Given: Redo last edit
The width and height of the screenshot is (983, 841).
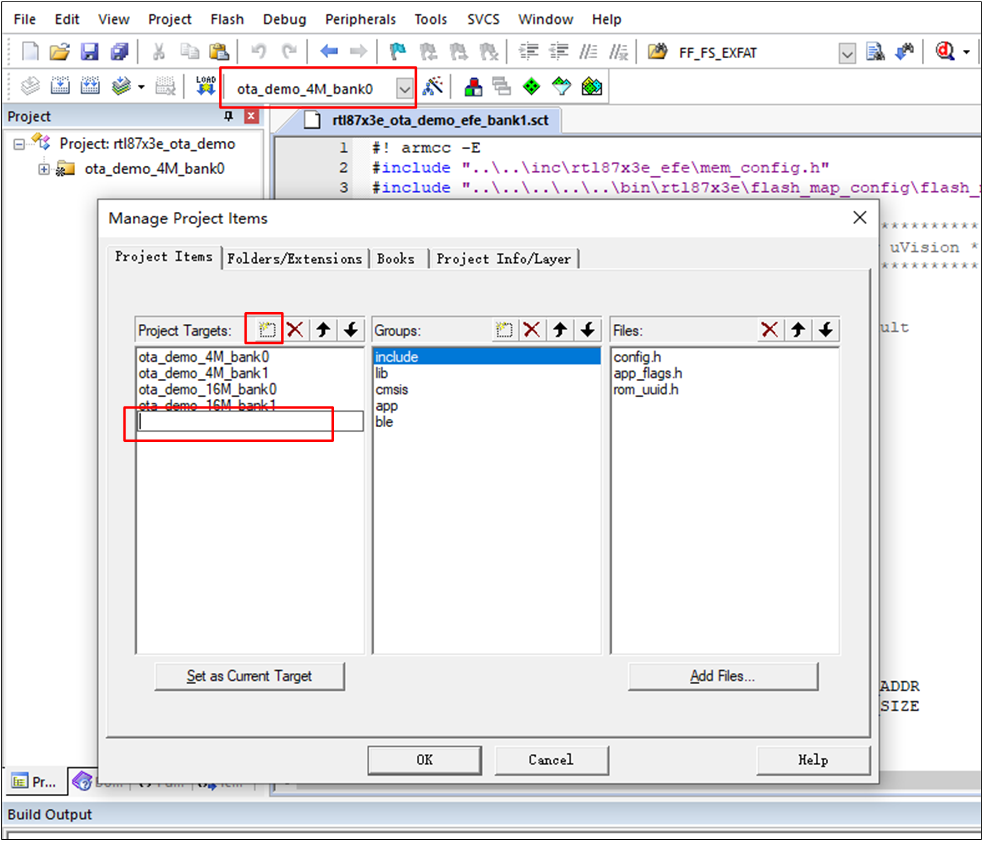Looking at the screenshot, I should 288,51.
